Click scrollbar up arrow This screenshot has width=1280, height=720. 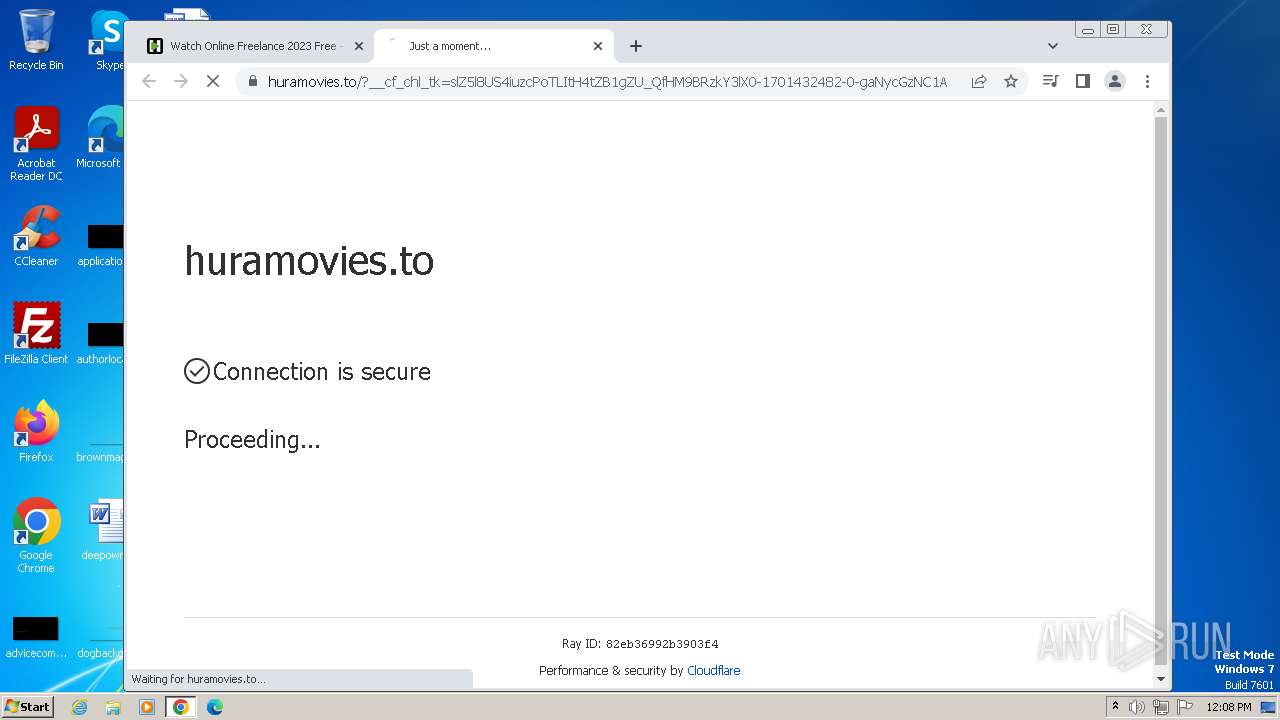1161,108
